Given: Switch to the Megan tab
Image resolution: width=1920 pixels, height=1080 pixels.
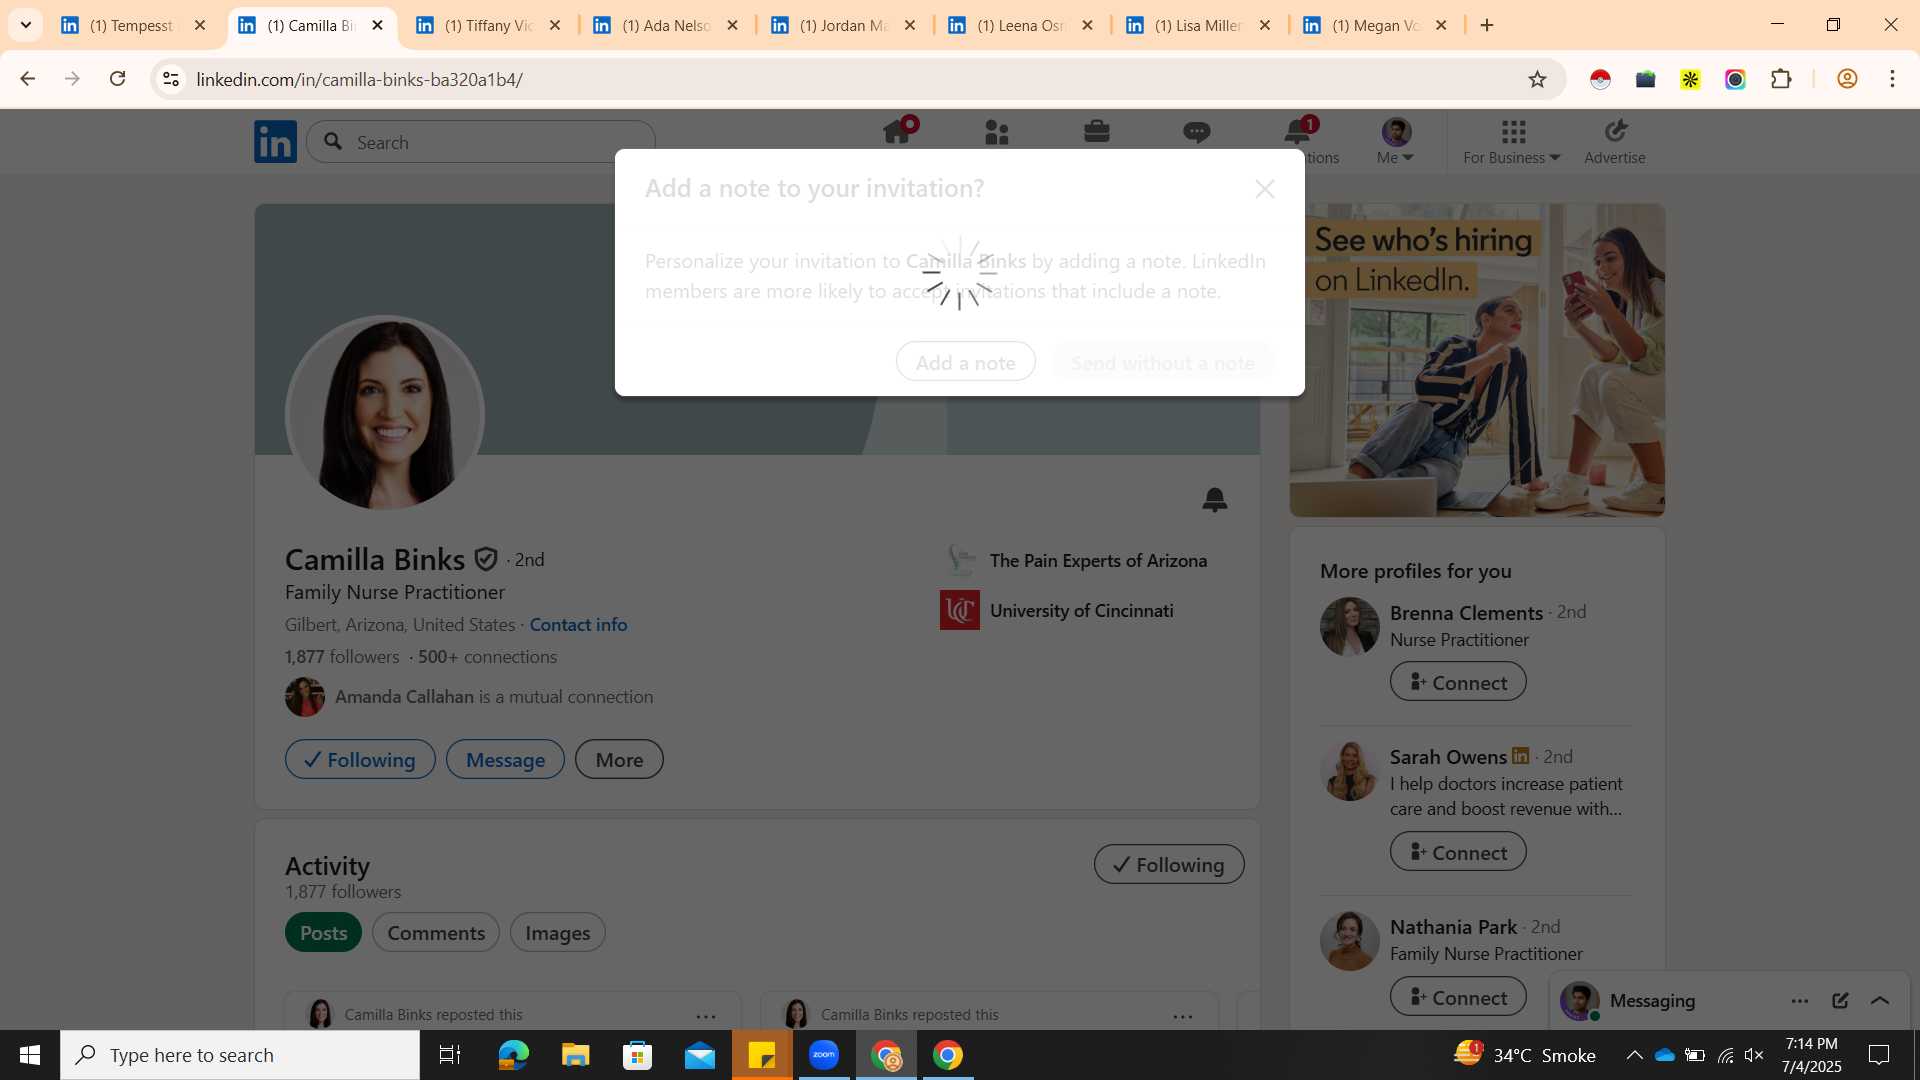Looking at the screenshot, I should [x=1375, y=25].
